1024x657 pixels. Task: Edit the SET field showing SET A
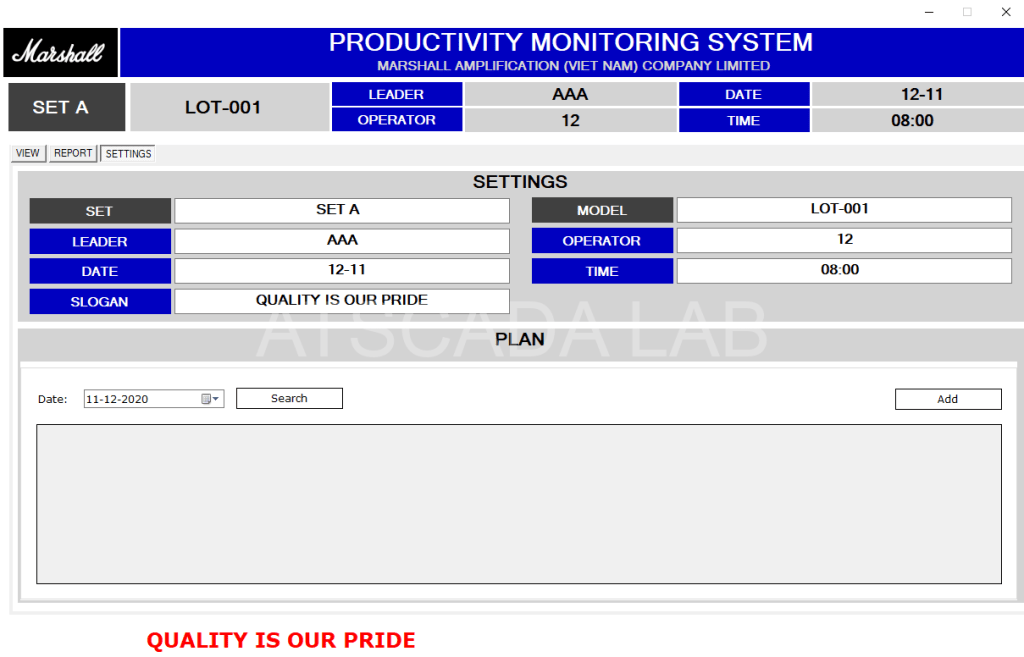coord(342,210)
